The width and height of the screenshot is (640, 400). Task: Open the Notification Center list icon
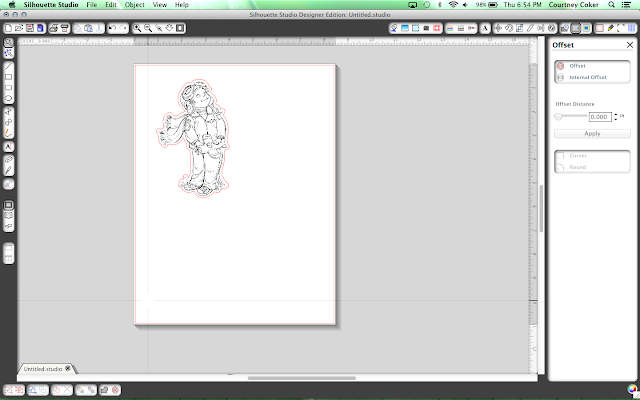click(626, 5)
